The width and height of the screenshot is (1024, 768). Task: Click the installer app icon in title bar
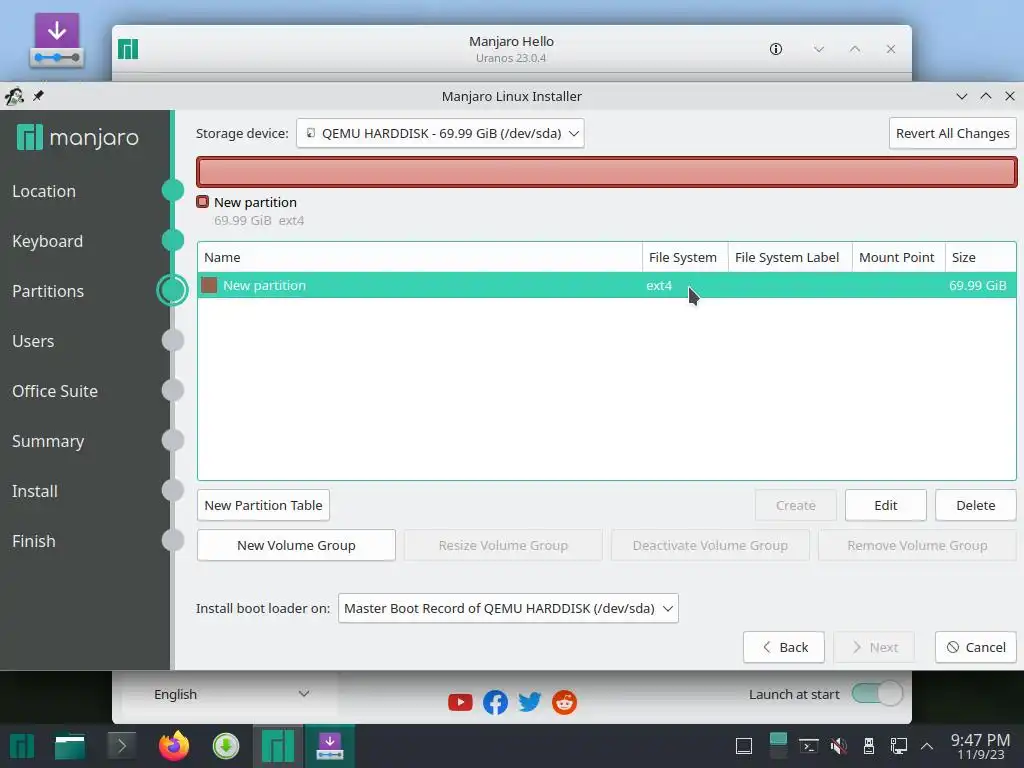14,96
